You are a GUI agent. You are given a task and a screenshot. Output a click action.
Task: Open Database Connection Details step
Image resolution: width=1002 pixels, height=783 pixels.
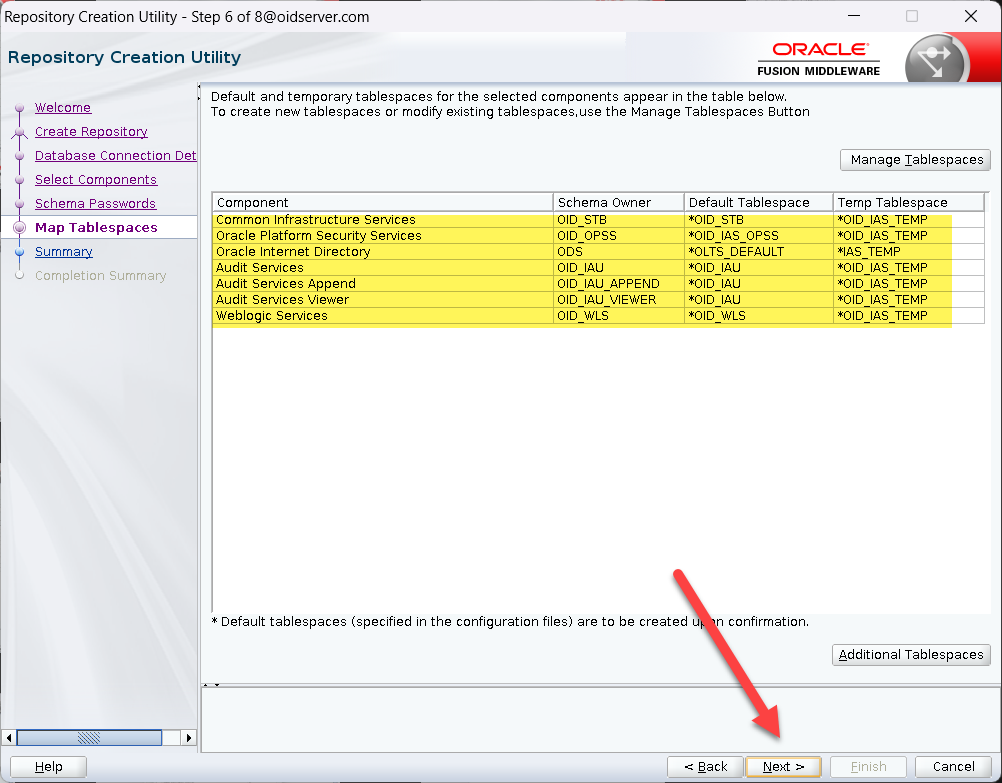tap(115, 156)
